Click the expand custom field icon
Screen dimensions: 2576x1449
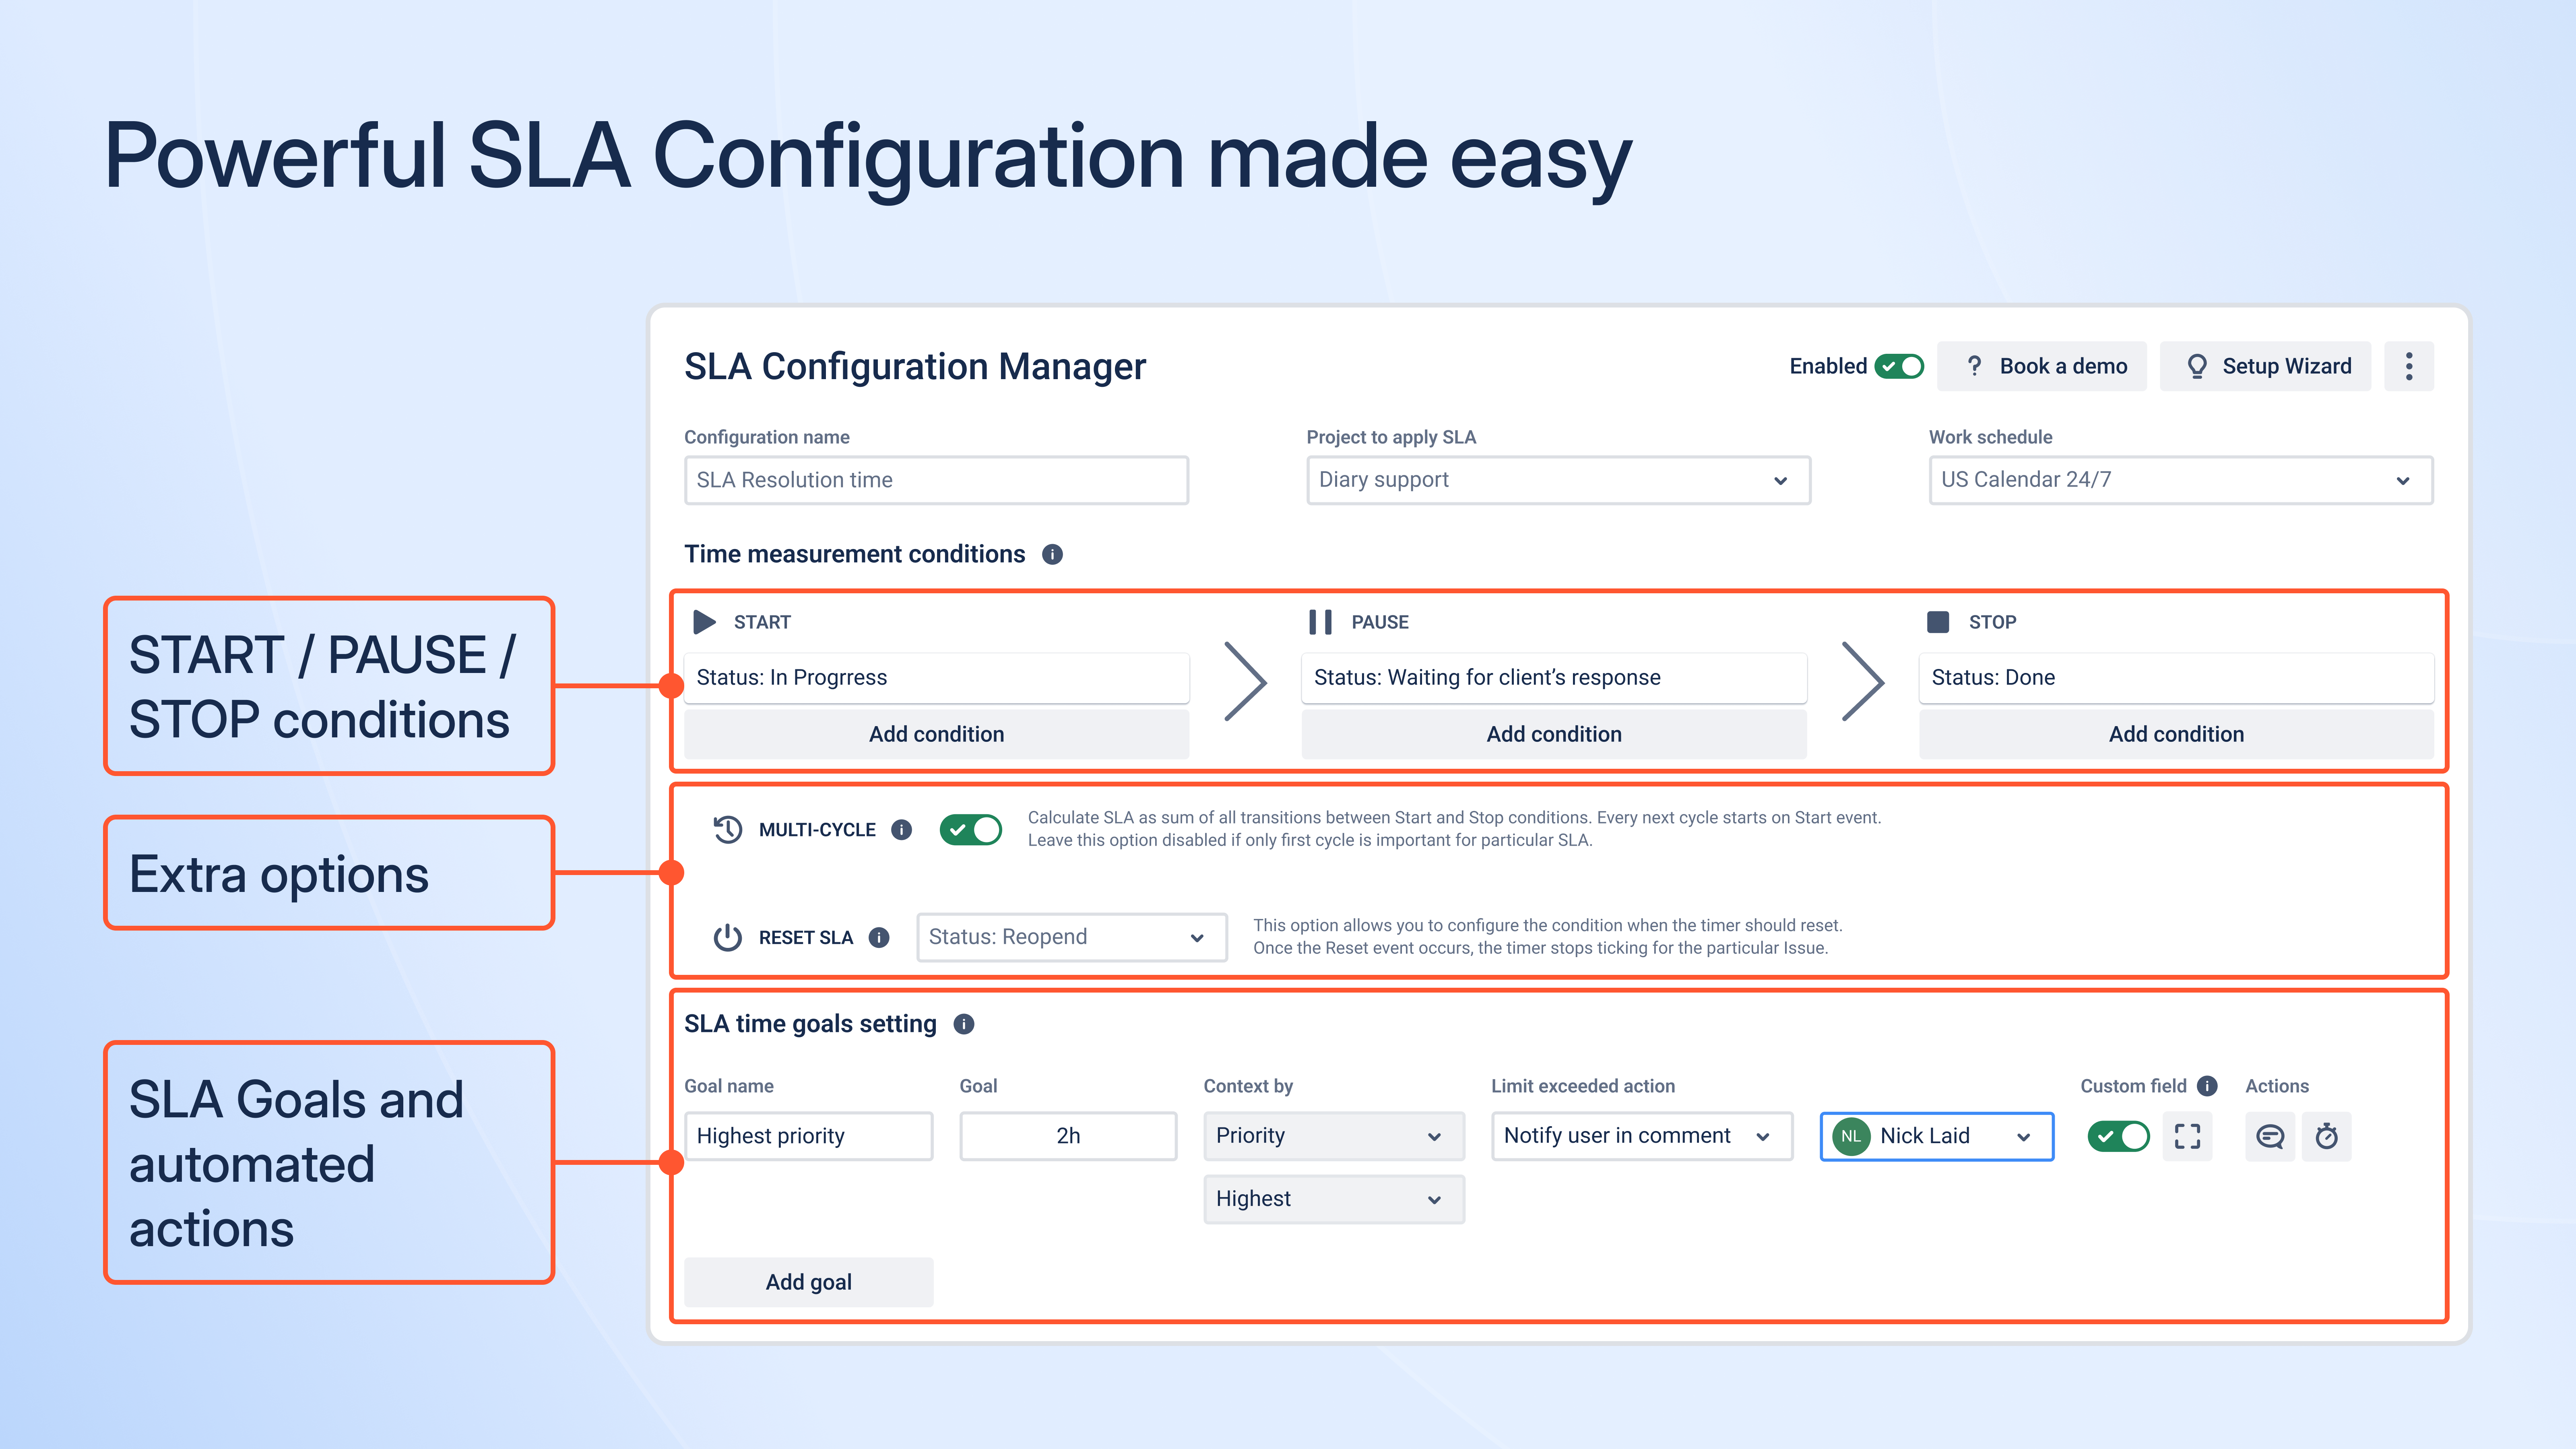2187,1136
